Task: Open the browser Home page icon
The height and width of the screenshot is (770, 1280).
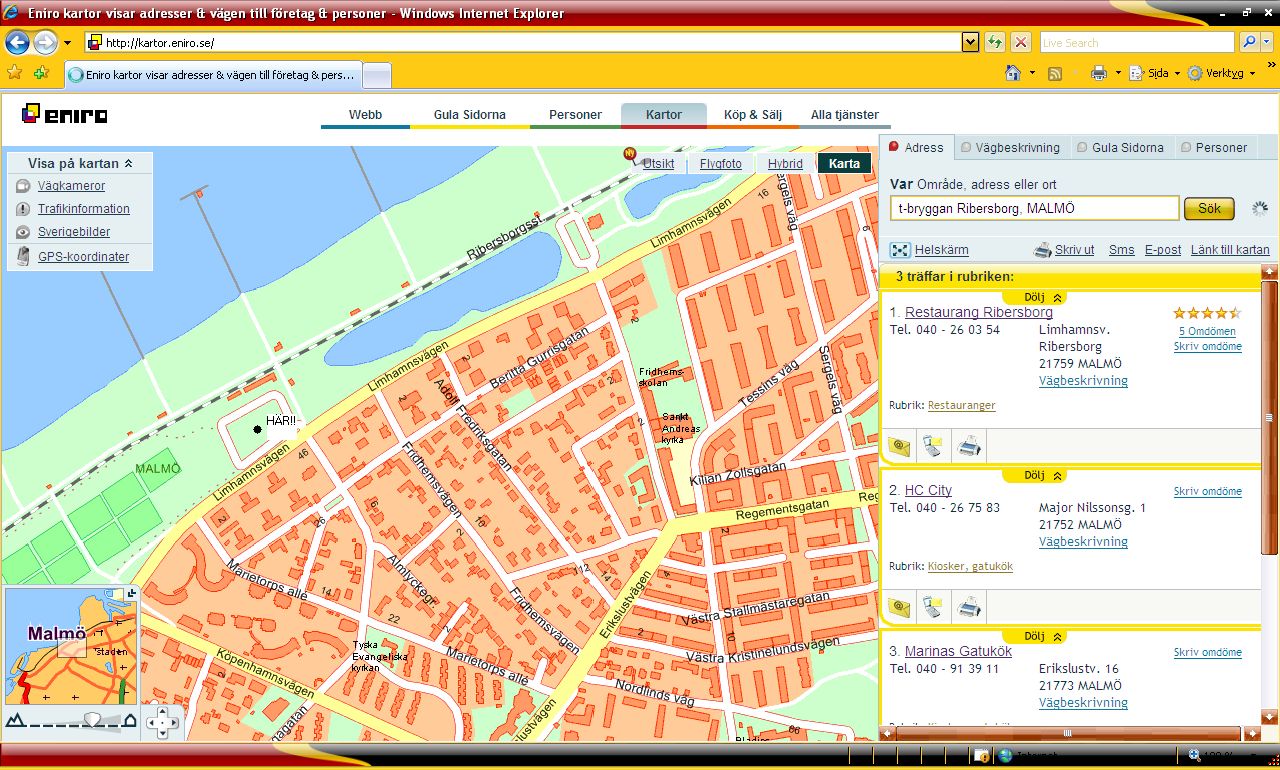Action: (1013, 73)
